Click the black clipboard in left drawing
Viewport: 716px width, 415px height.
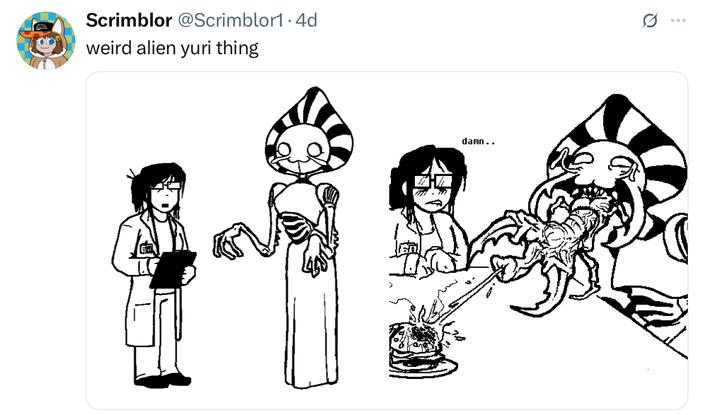pos(173,269)
